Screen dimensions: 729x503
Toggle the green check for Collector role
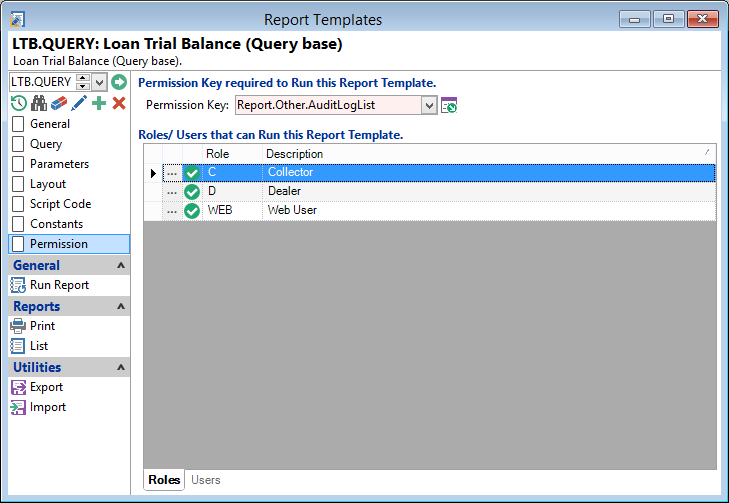click(192, 173)
